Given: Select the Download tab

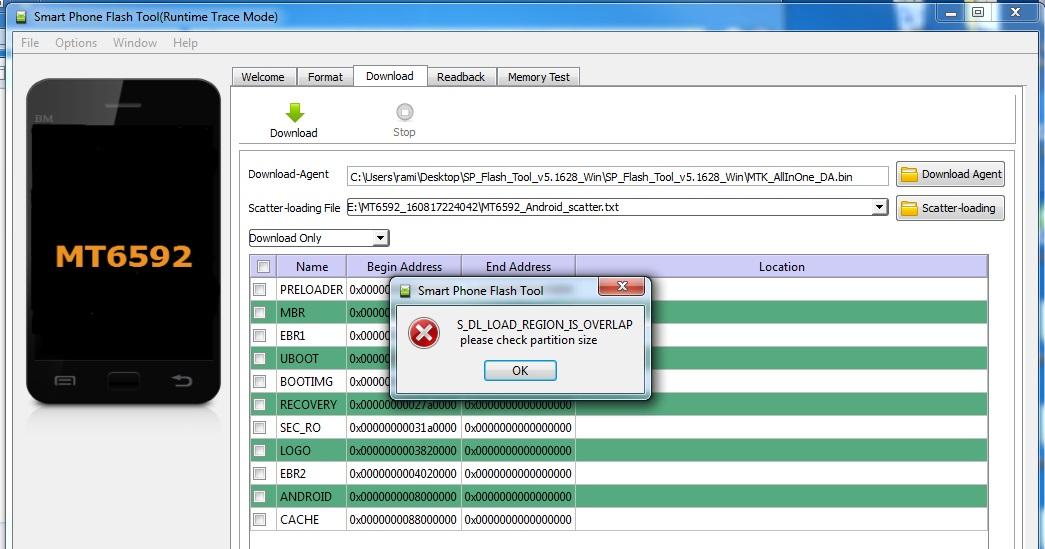Looking at the screenshot, I should 390,76.
